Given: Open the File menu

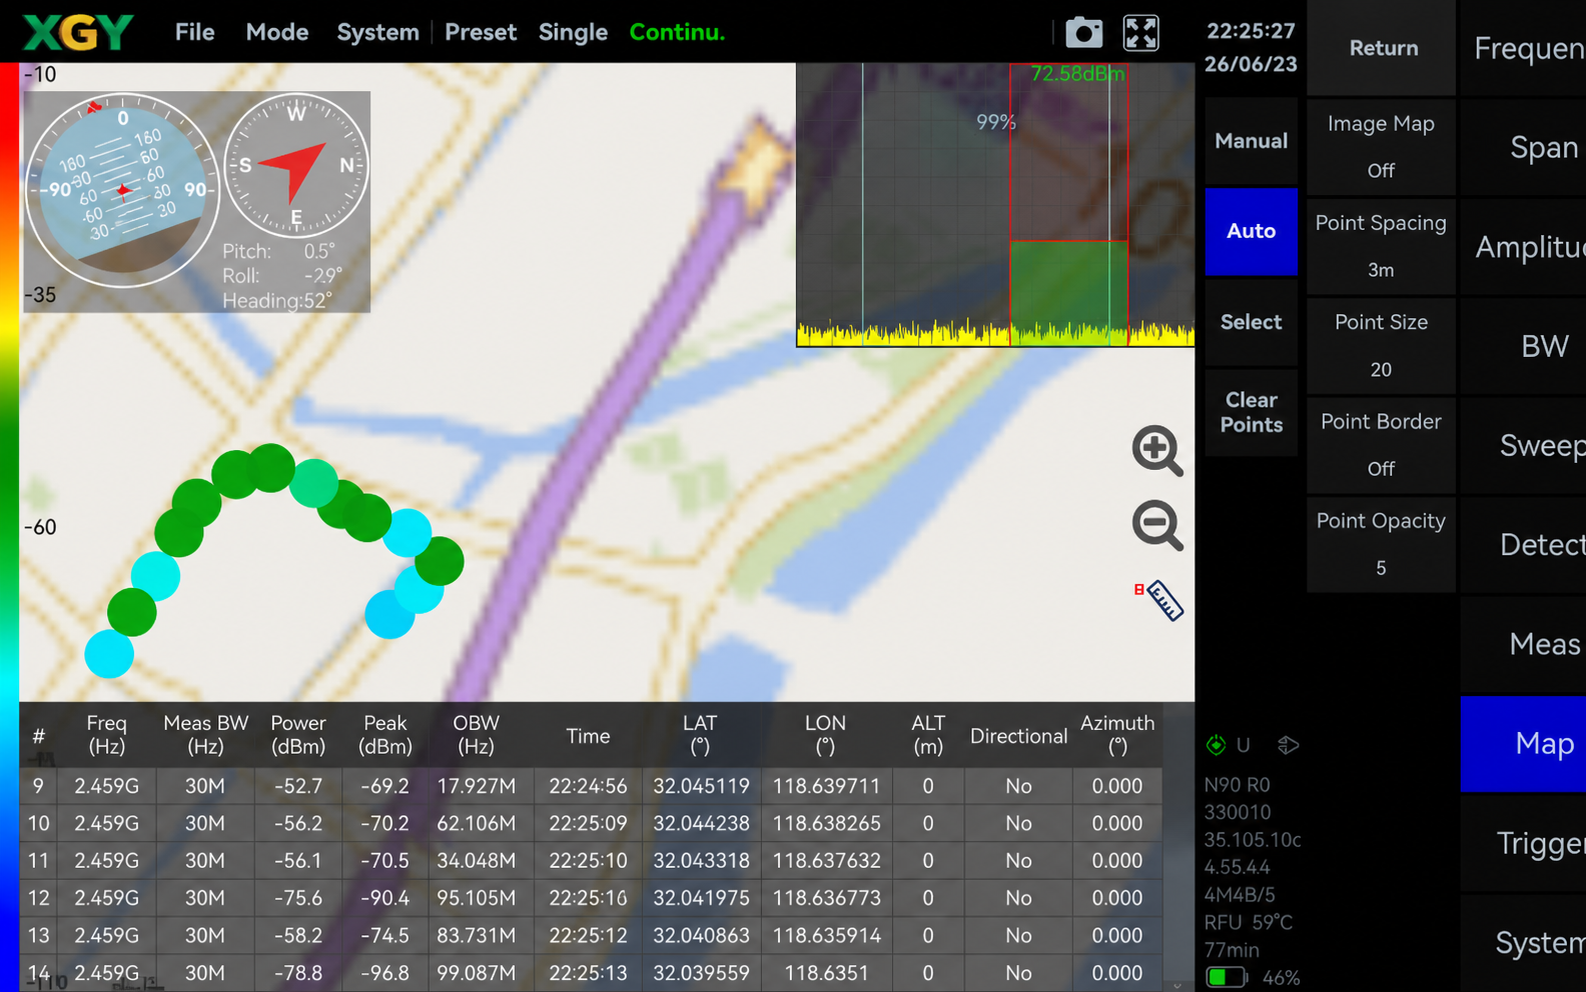Looking at the screenshot, I should [x=194, y=32].
